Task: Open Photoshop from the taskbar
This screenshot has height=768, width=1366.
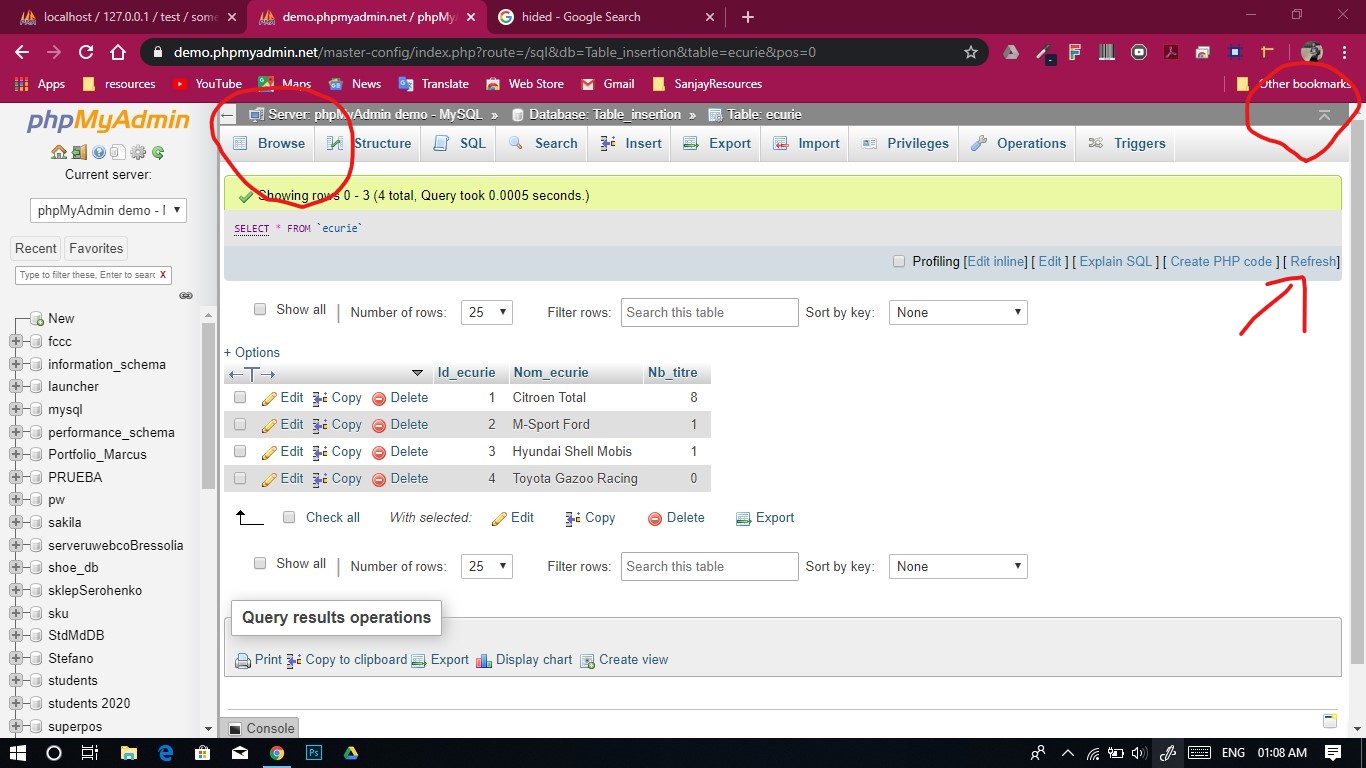Action: 314,753
